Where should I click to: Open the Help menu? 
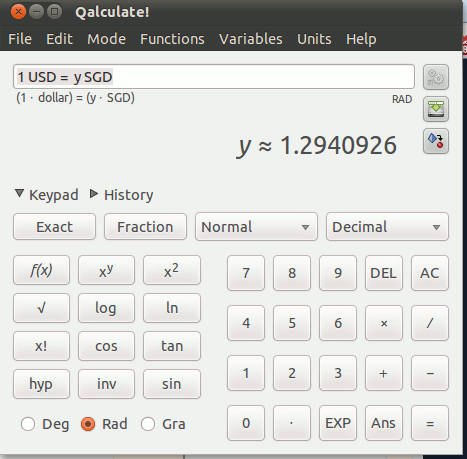click(361, 39)
